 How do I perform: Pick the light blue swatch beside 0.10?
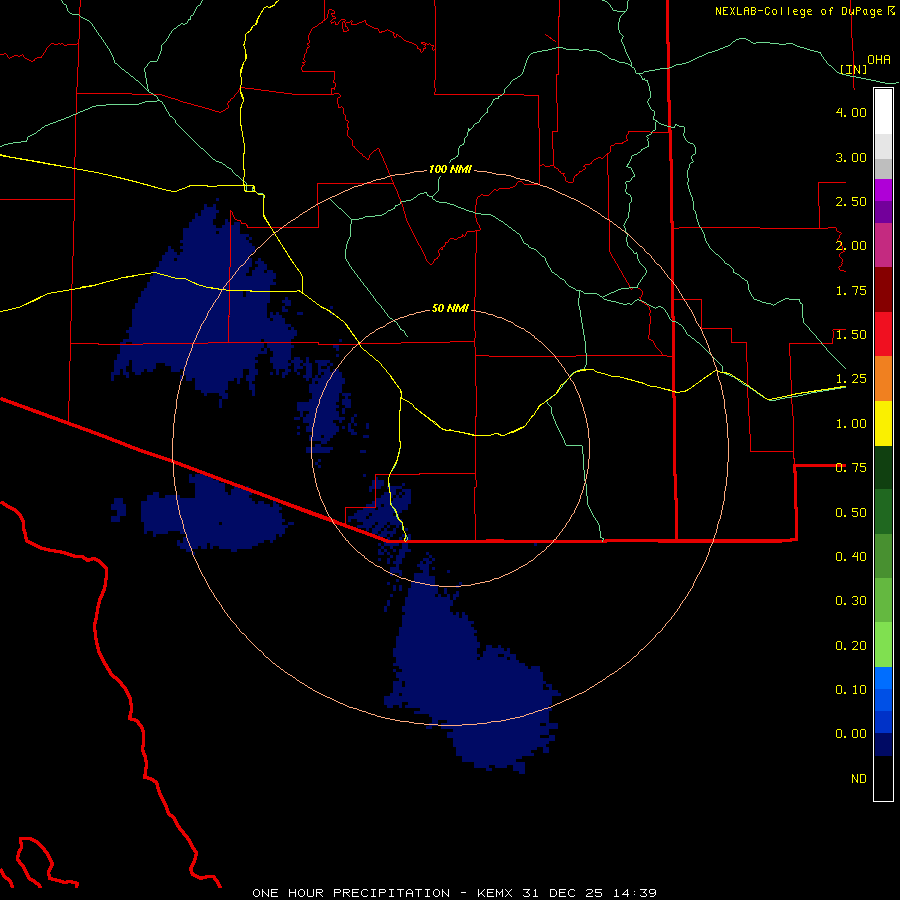click(883, 678)
